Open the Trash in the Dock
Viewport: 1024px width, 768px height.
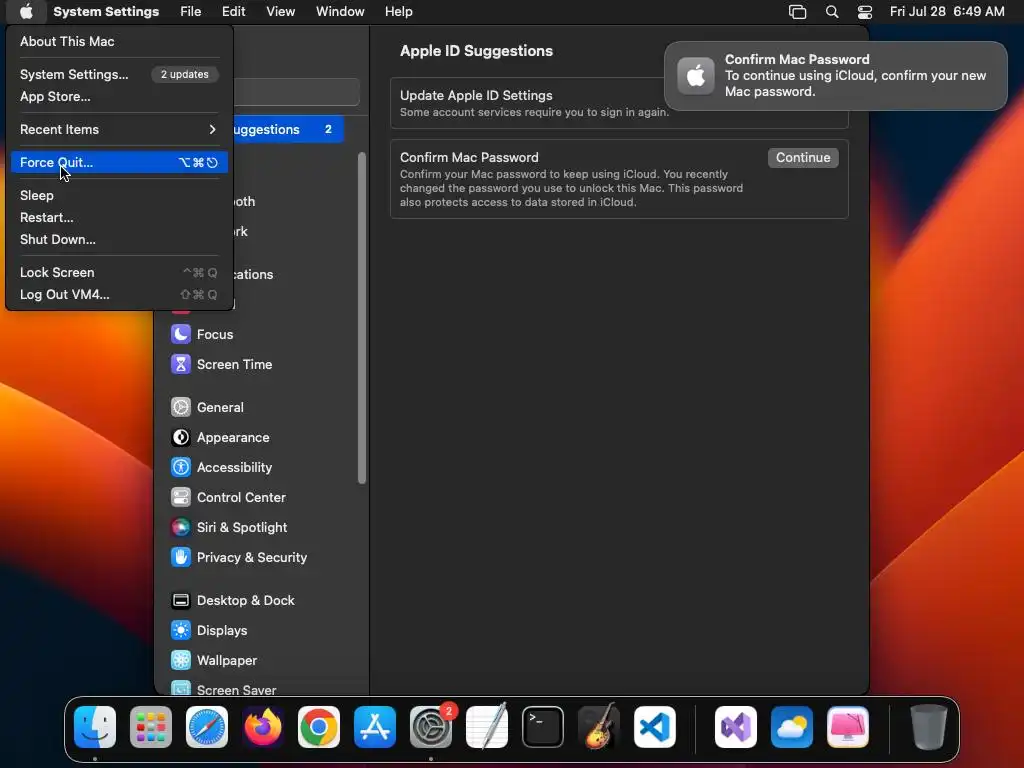(x=929, y=727)
